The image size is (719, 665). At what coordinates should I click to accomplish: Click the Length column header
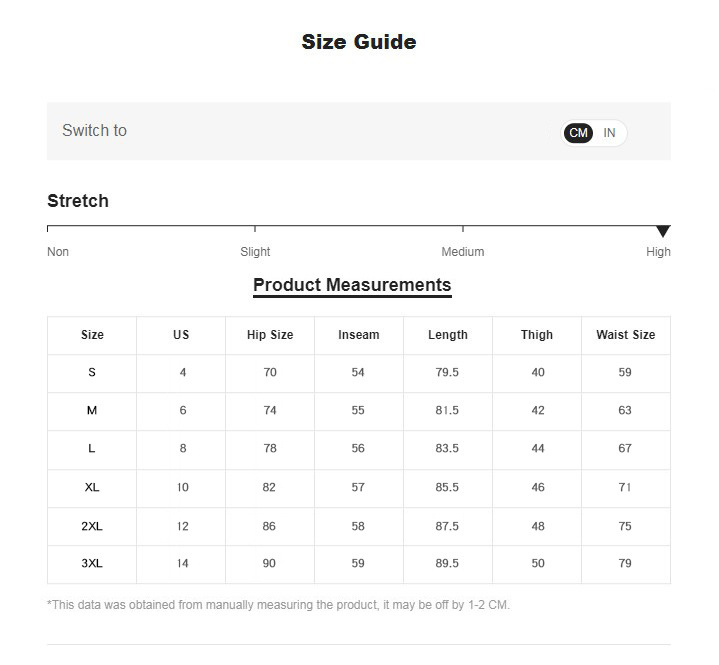448,335
